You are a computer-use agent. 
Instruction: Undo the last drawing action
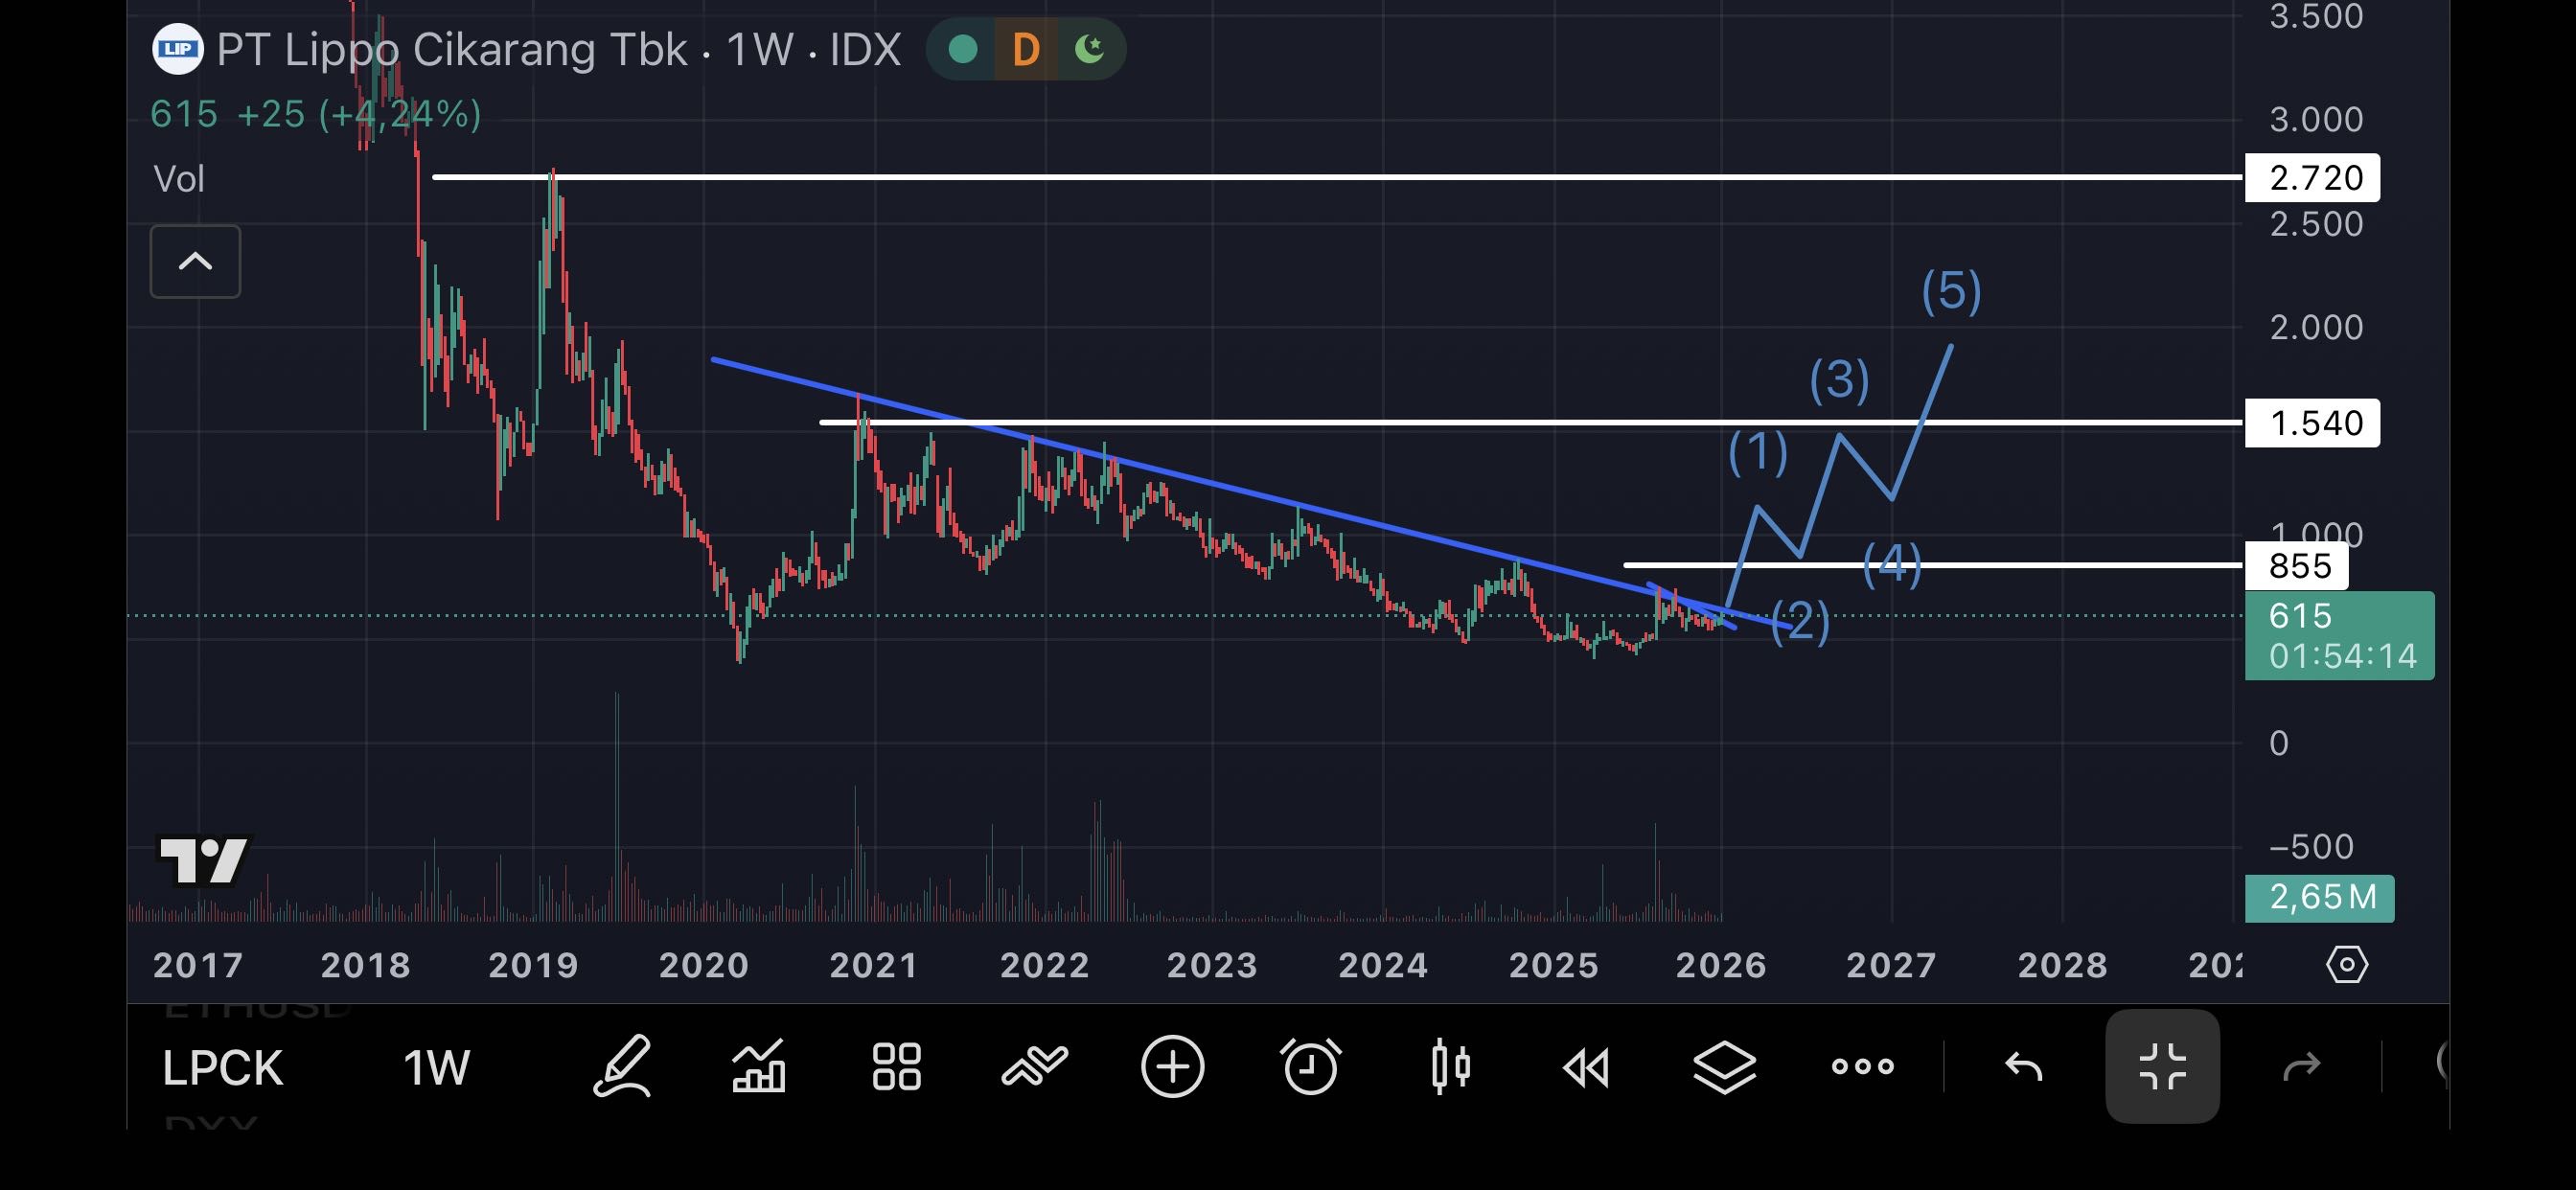point(2024,1067)
